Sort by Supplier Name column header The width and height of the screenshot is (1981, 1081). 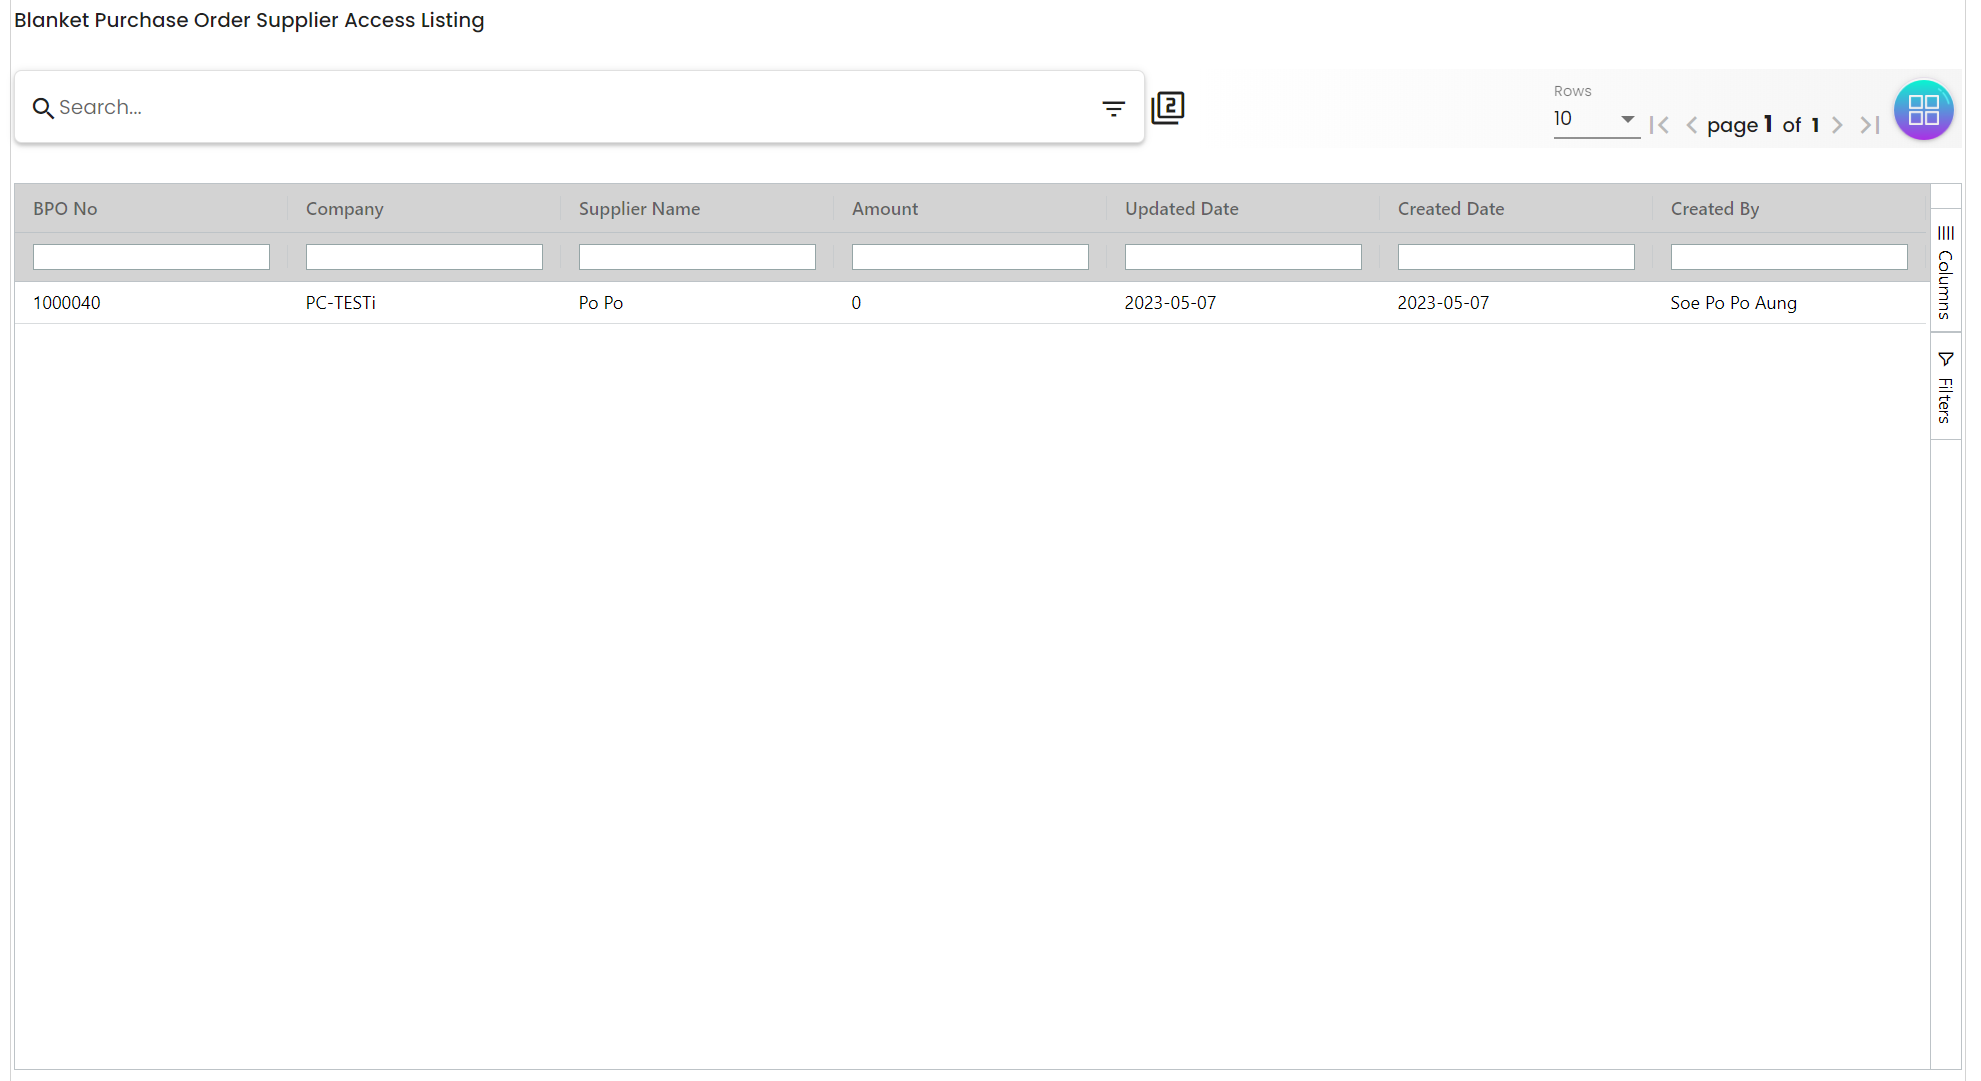coord(639,208)
